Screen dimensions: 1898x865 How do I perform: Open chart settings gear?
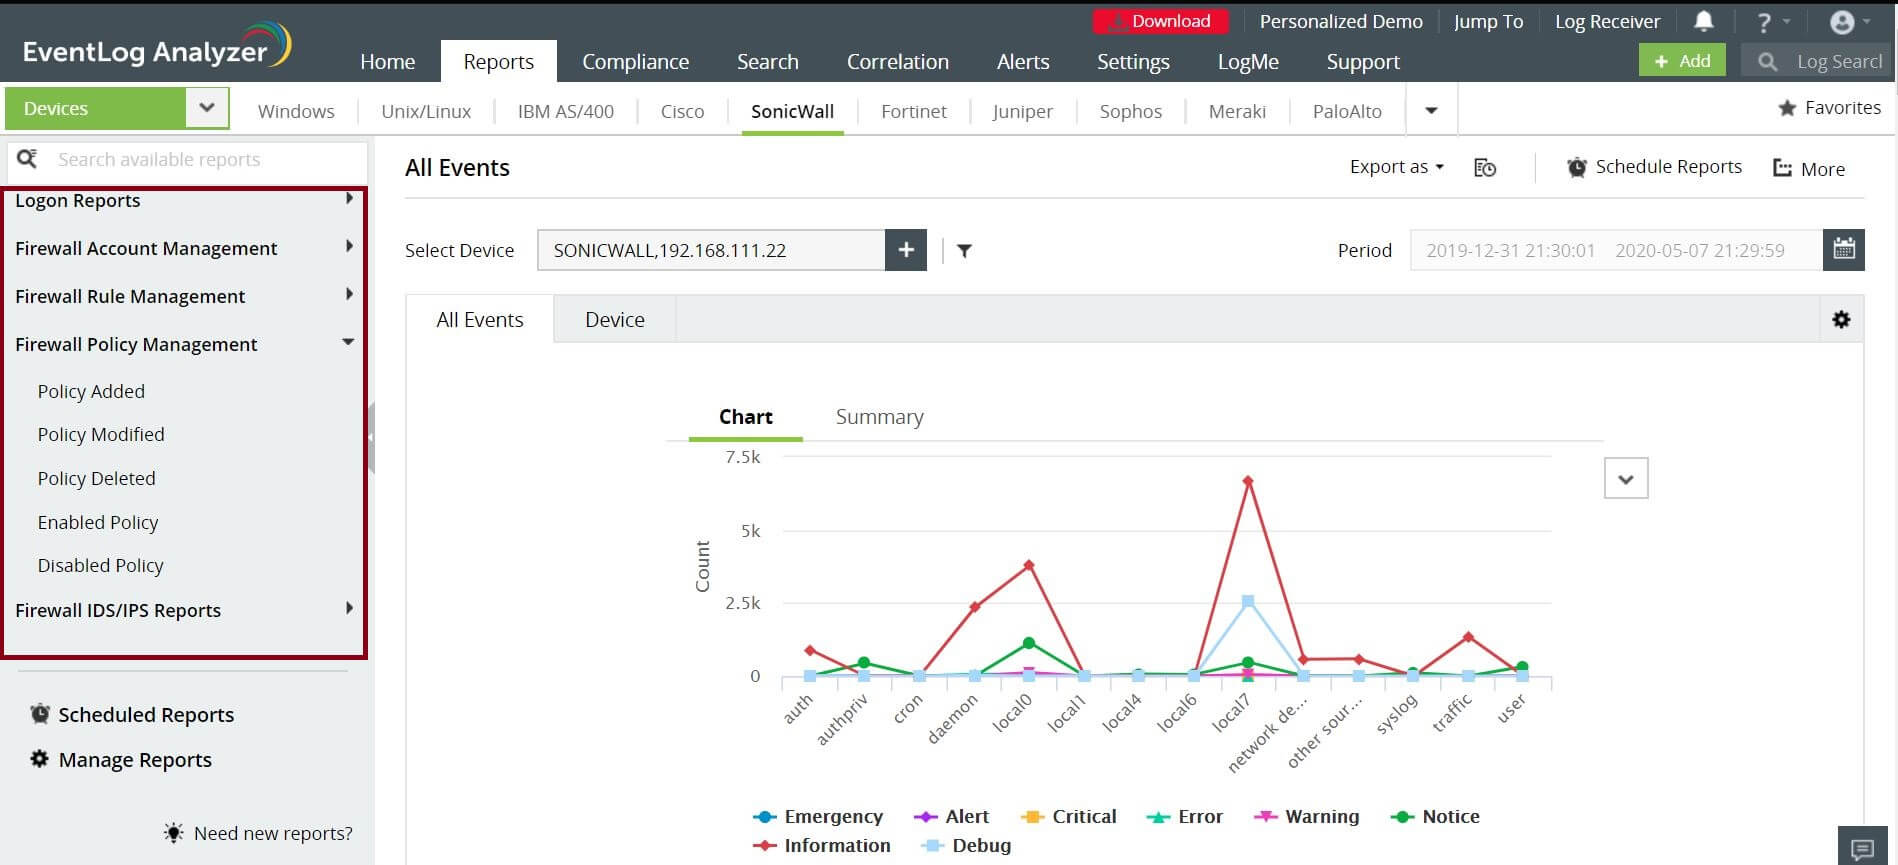coord(1841,320)
